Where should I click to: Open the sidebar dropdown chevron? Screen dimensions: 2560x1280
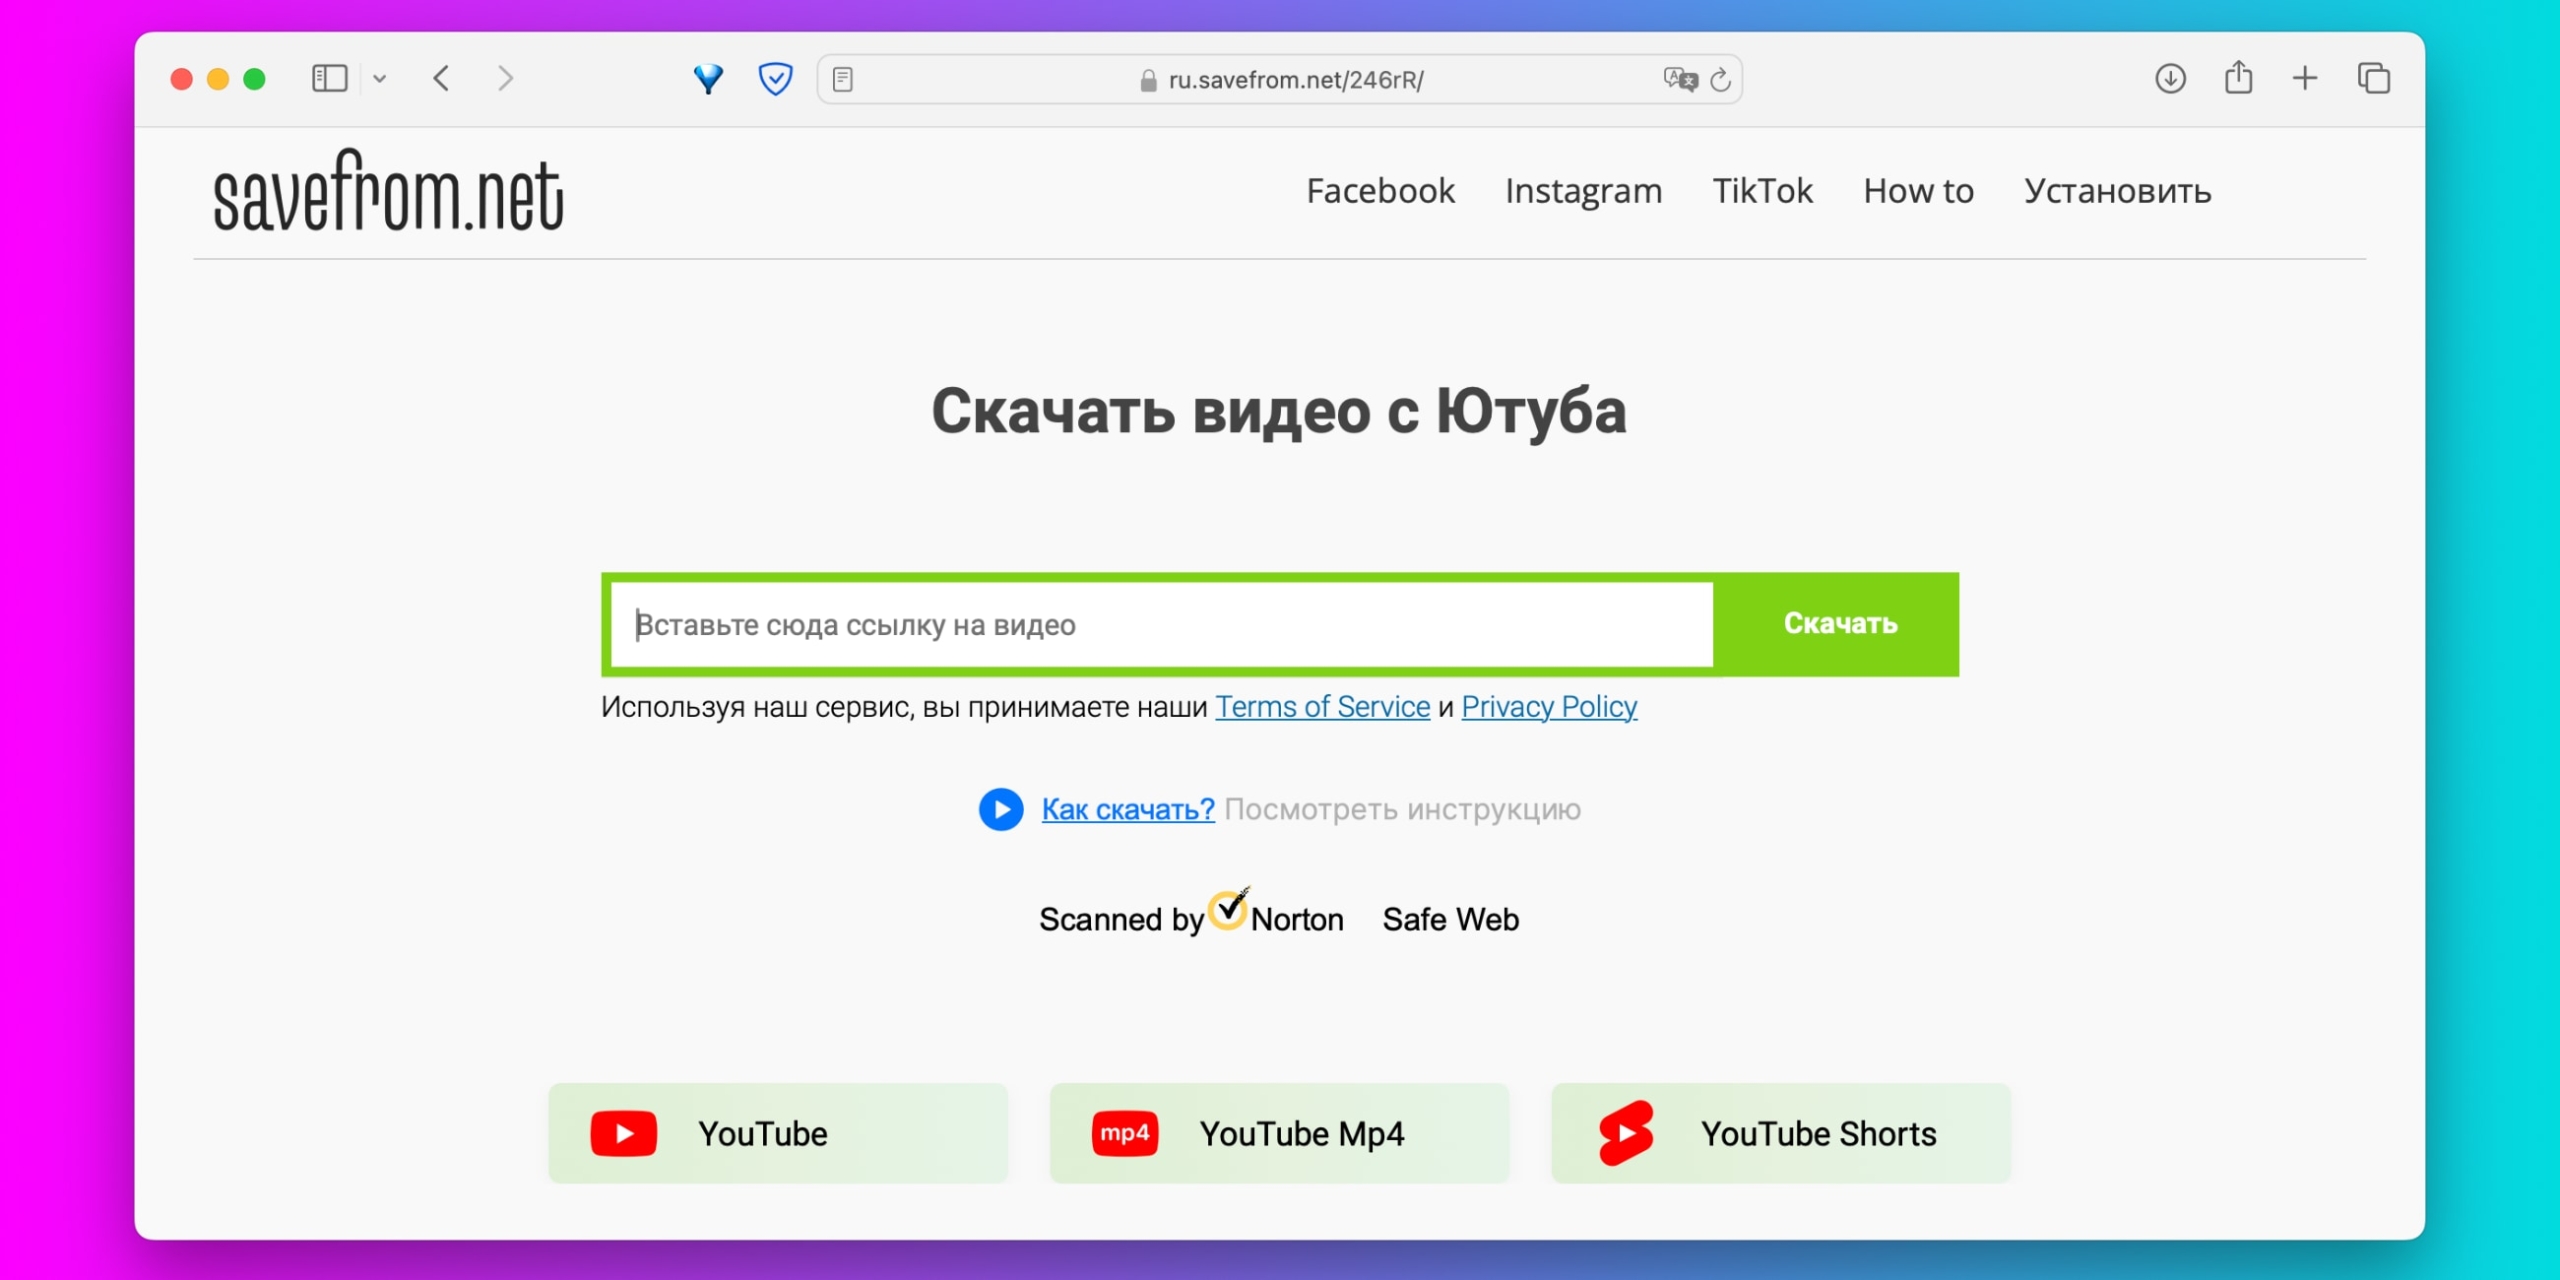click(x=380, y=78)
